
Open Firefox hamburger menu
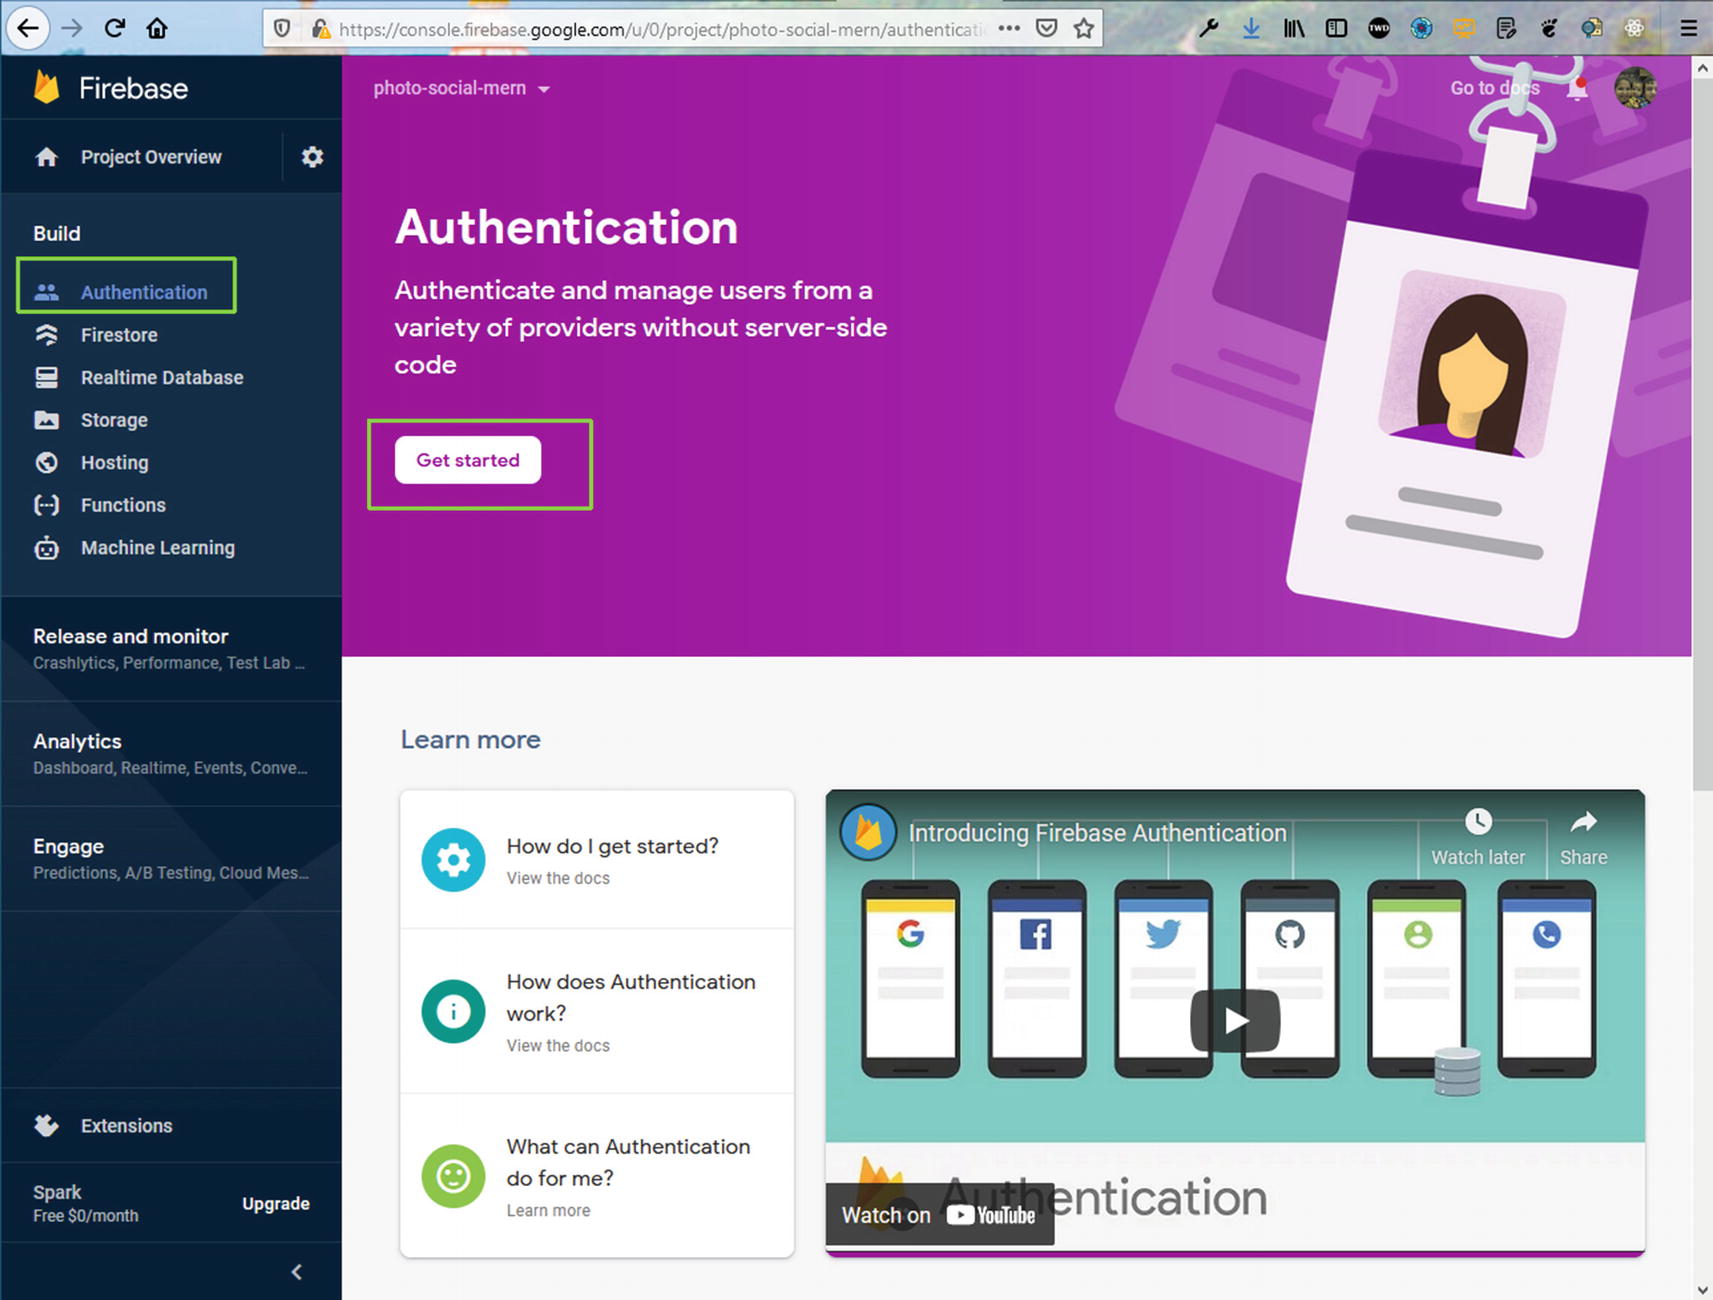pyautogui.click(x=1688, y=28)
